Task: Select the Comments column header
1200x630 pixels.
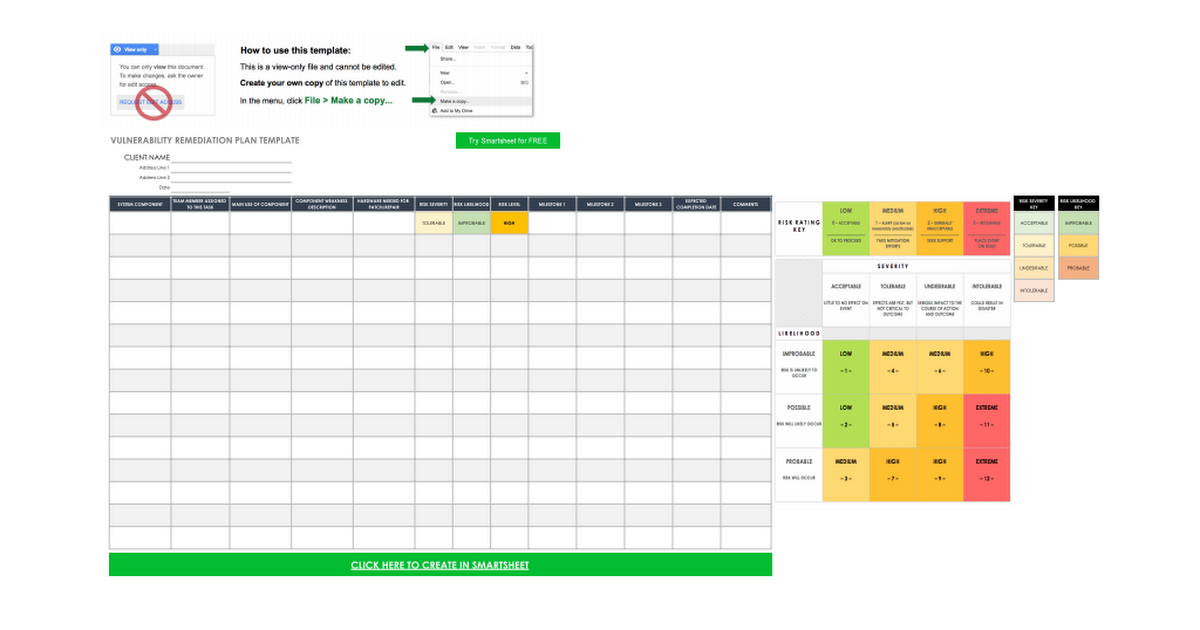Action: [746, 204]
